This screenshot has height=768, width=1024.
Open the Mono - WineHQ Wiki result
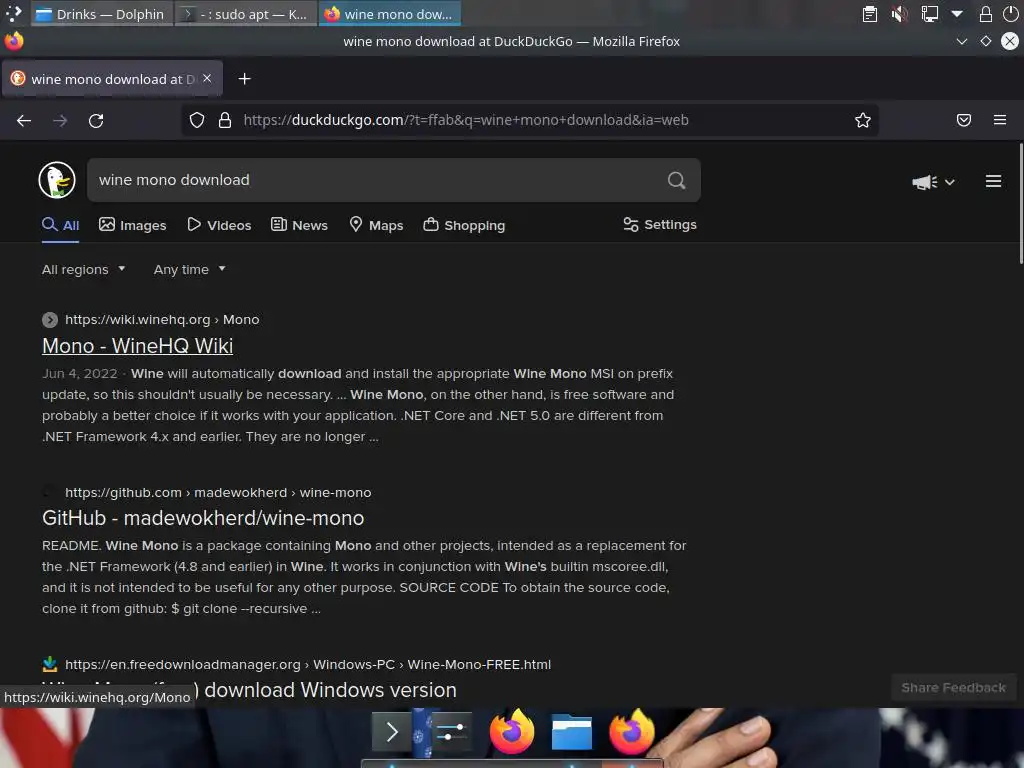point(137,345)
